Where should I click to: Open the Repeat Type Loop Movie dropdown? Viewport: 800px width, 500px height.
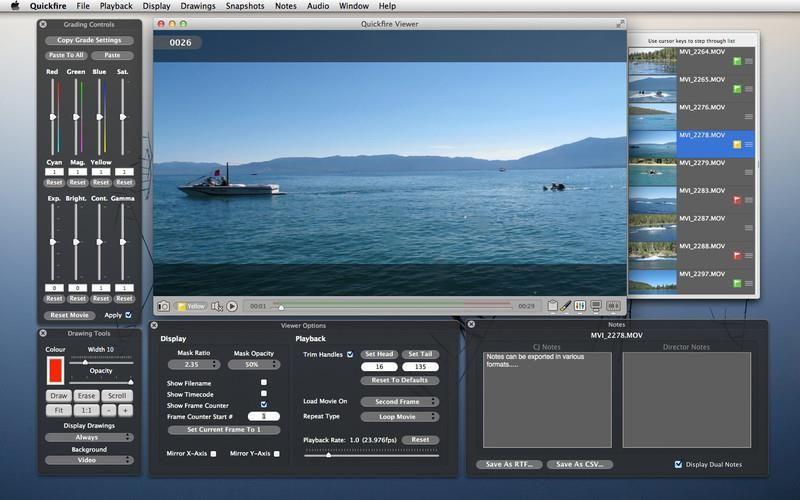click(399, 417)
